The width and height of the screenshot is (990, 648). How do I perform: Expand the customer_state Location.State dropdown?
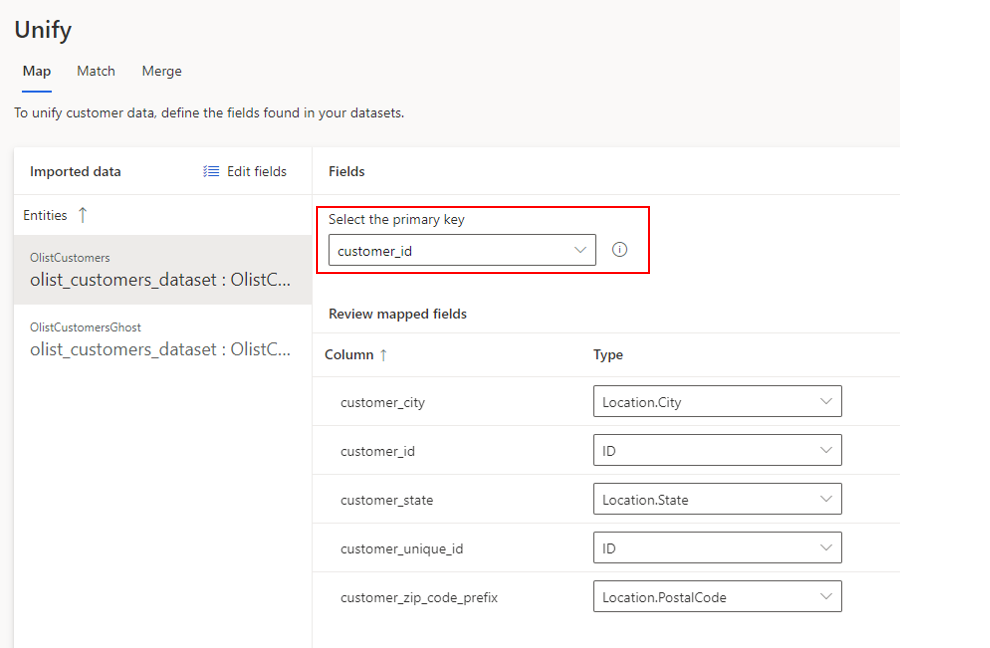tap(716, 500)
